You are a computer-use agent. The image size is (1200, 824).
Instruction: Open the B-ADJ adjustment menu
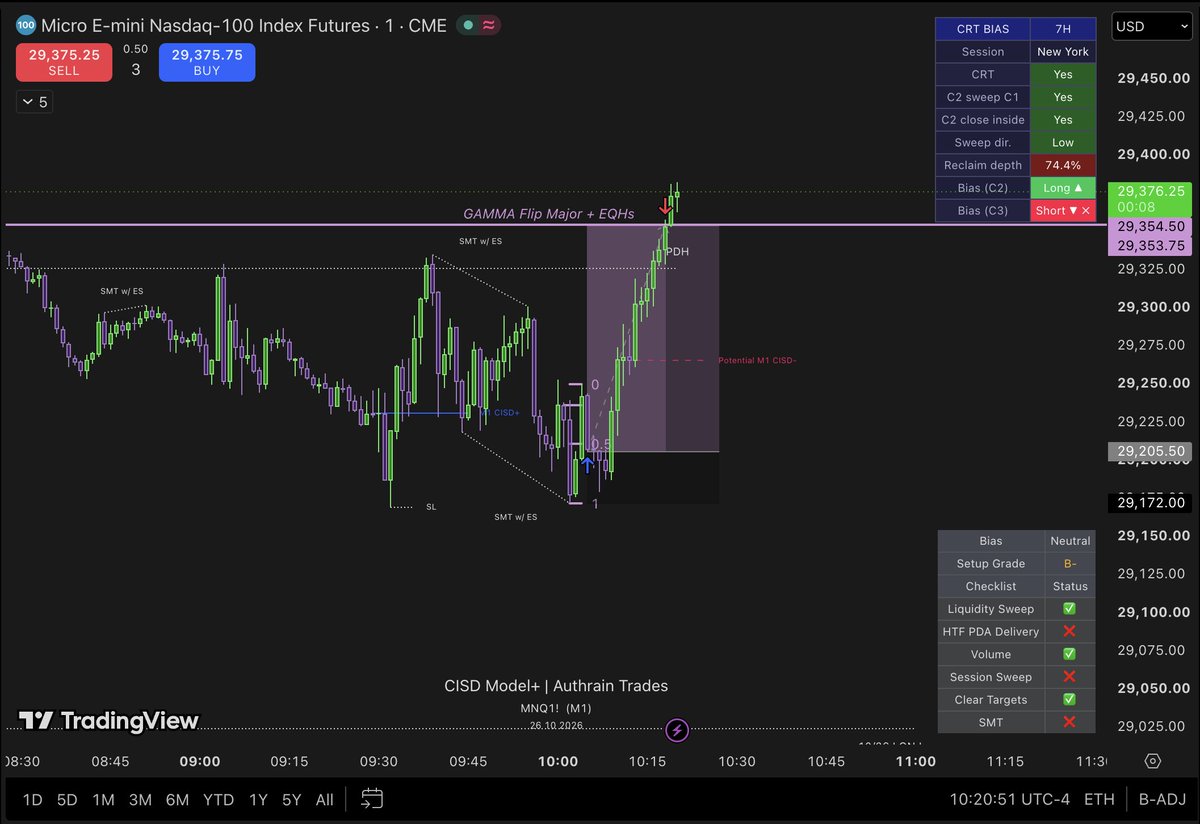pos(1161,800)
